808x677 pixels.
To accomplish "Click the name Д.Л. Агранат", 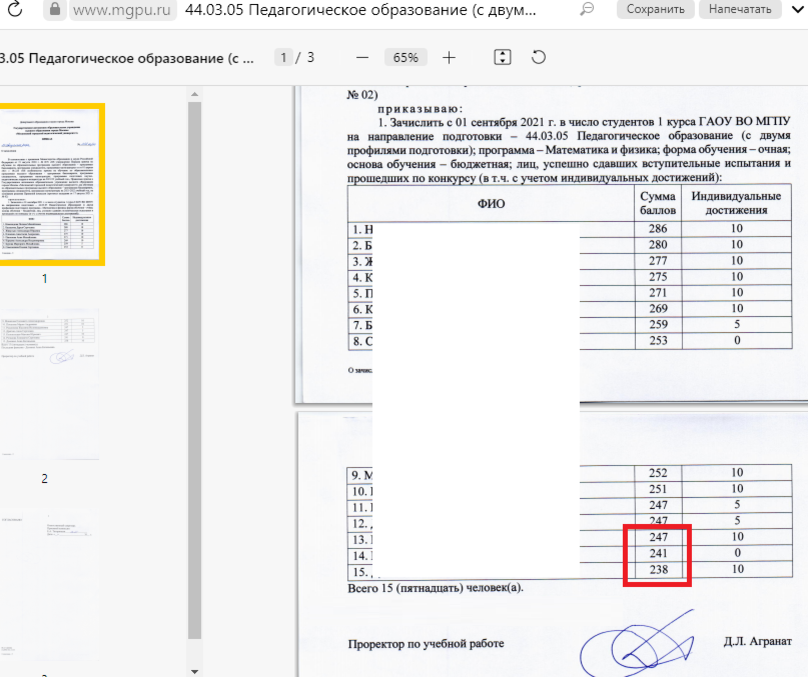I will click(757, 641).
